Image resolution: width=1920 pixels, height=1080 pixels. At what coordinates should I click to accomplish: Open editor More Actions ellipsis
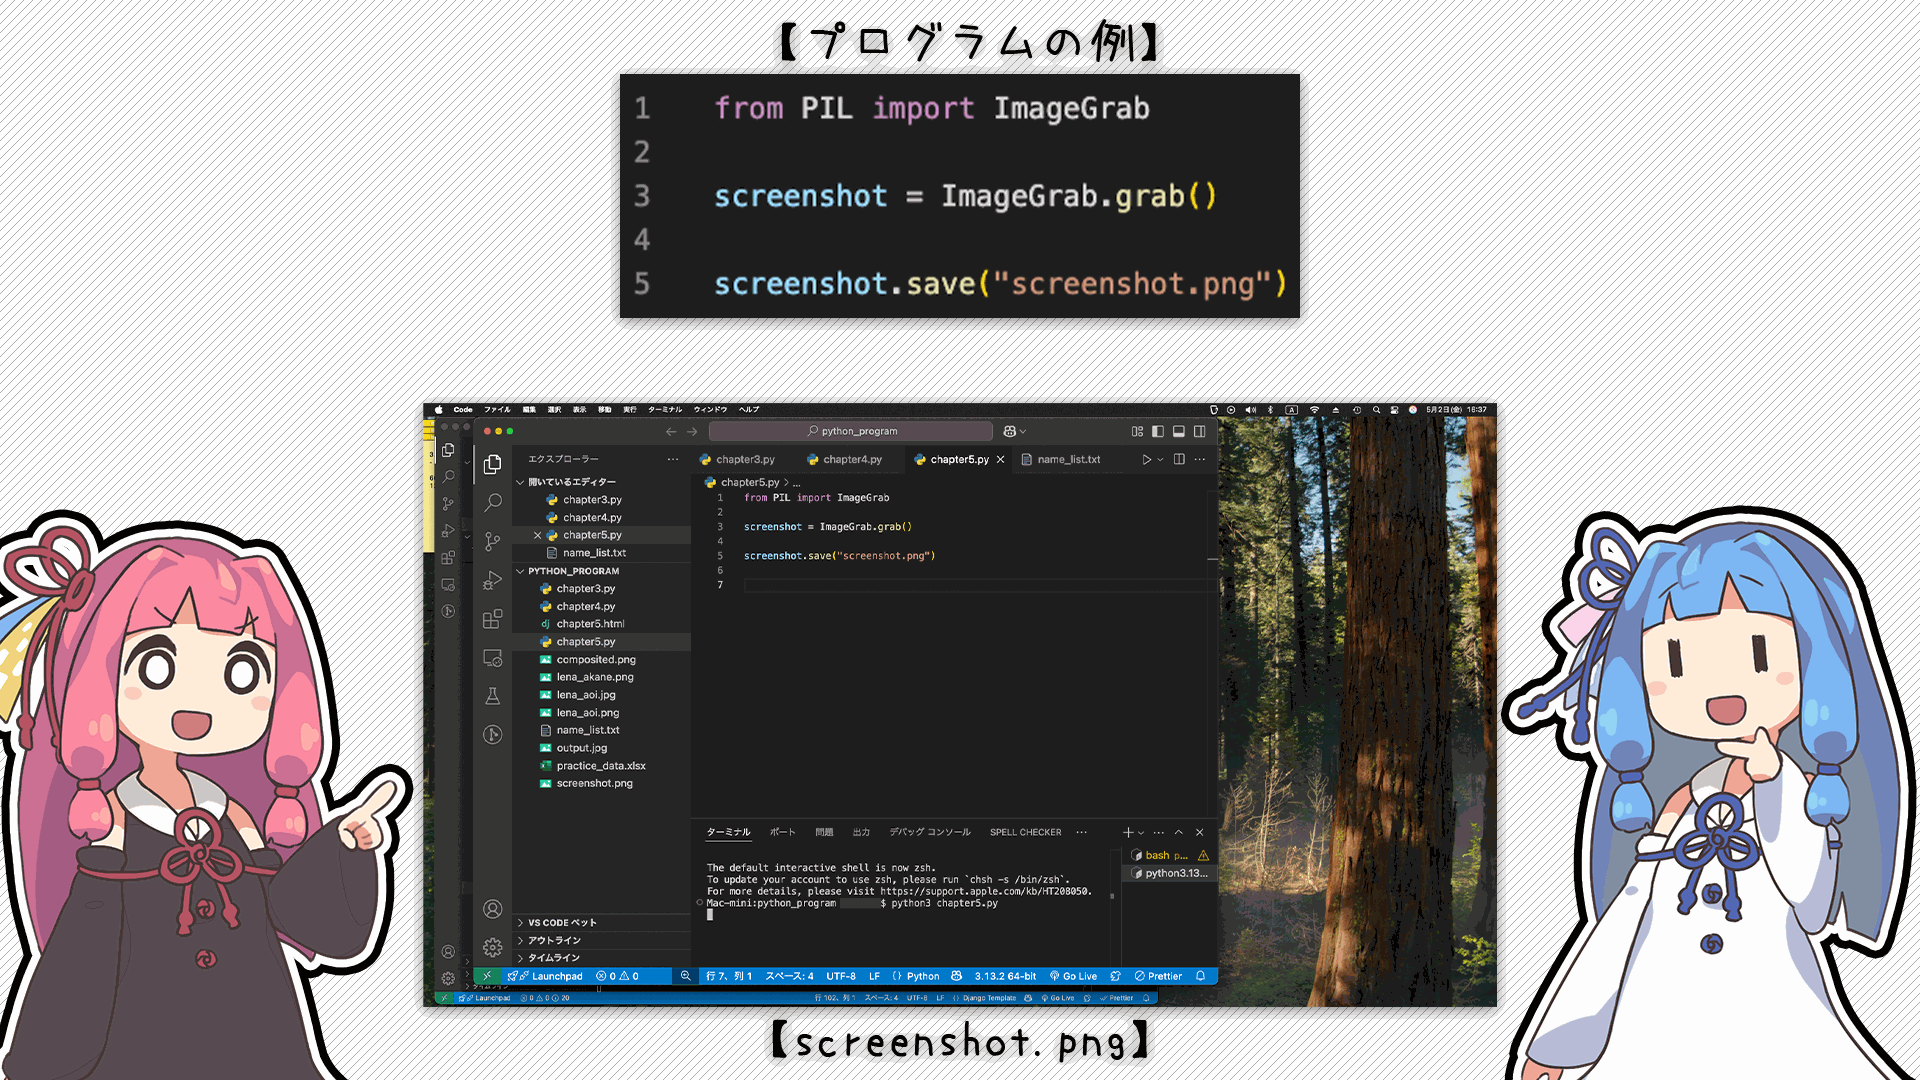pyautogui.click(x=1200, y=459)
